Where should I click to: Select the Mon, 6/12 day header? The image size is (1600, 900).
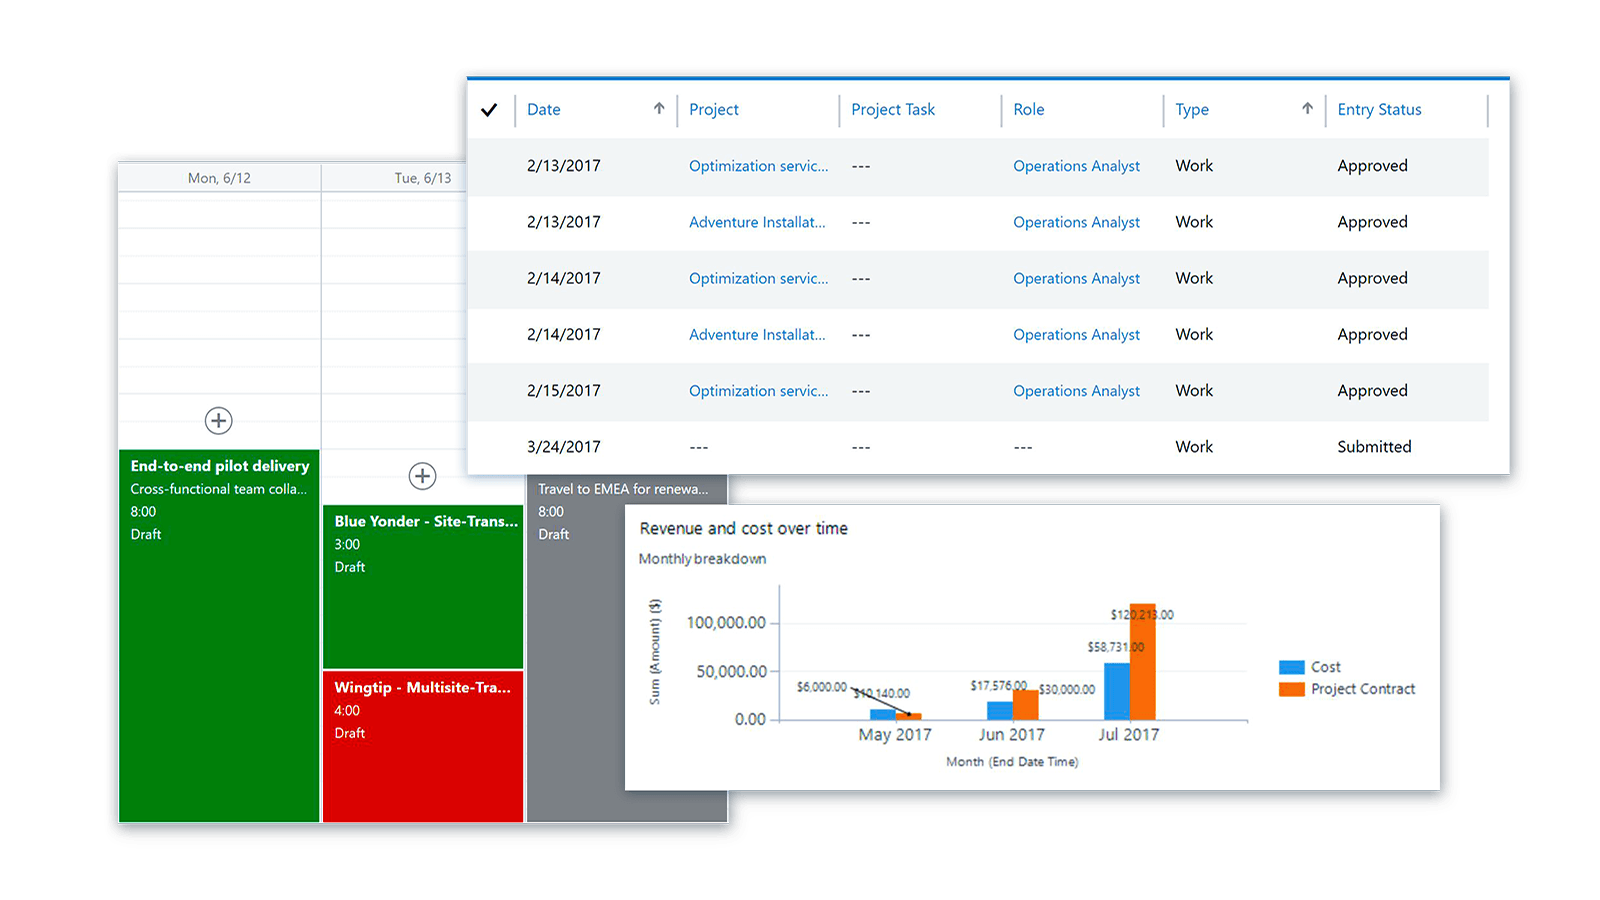[x=219, y=178]
